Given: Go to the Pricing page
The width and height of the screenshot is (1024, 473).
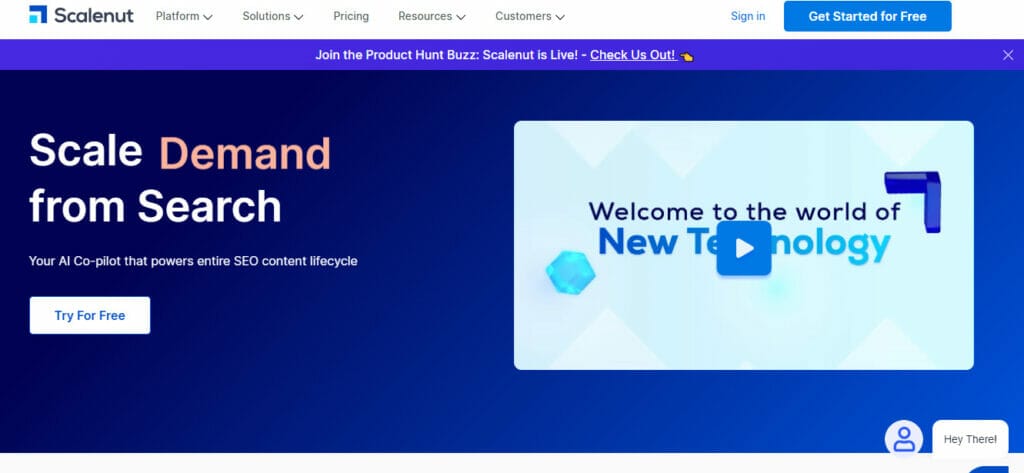Looking at the screenshot, I should tap(351, 16).
